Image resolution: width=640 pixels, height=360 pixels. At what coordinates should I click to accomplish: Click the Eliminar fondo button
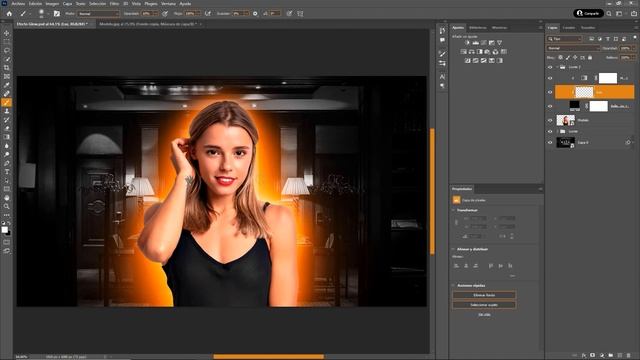(484, 295)
